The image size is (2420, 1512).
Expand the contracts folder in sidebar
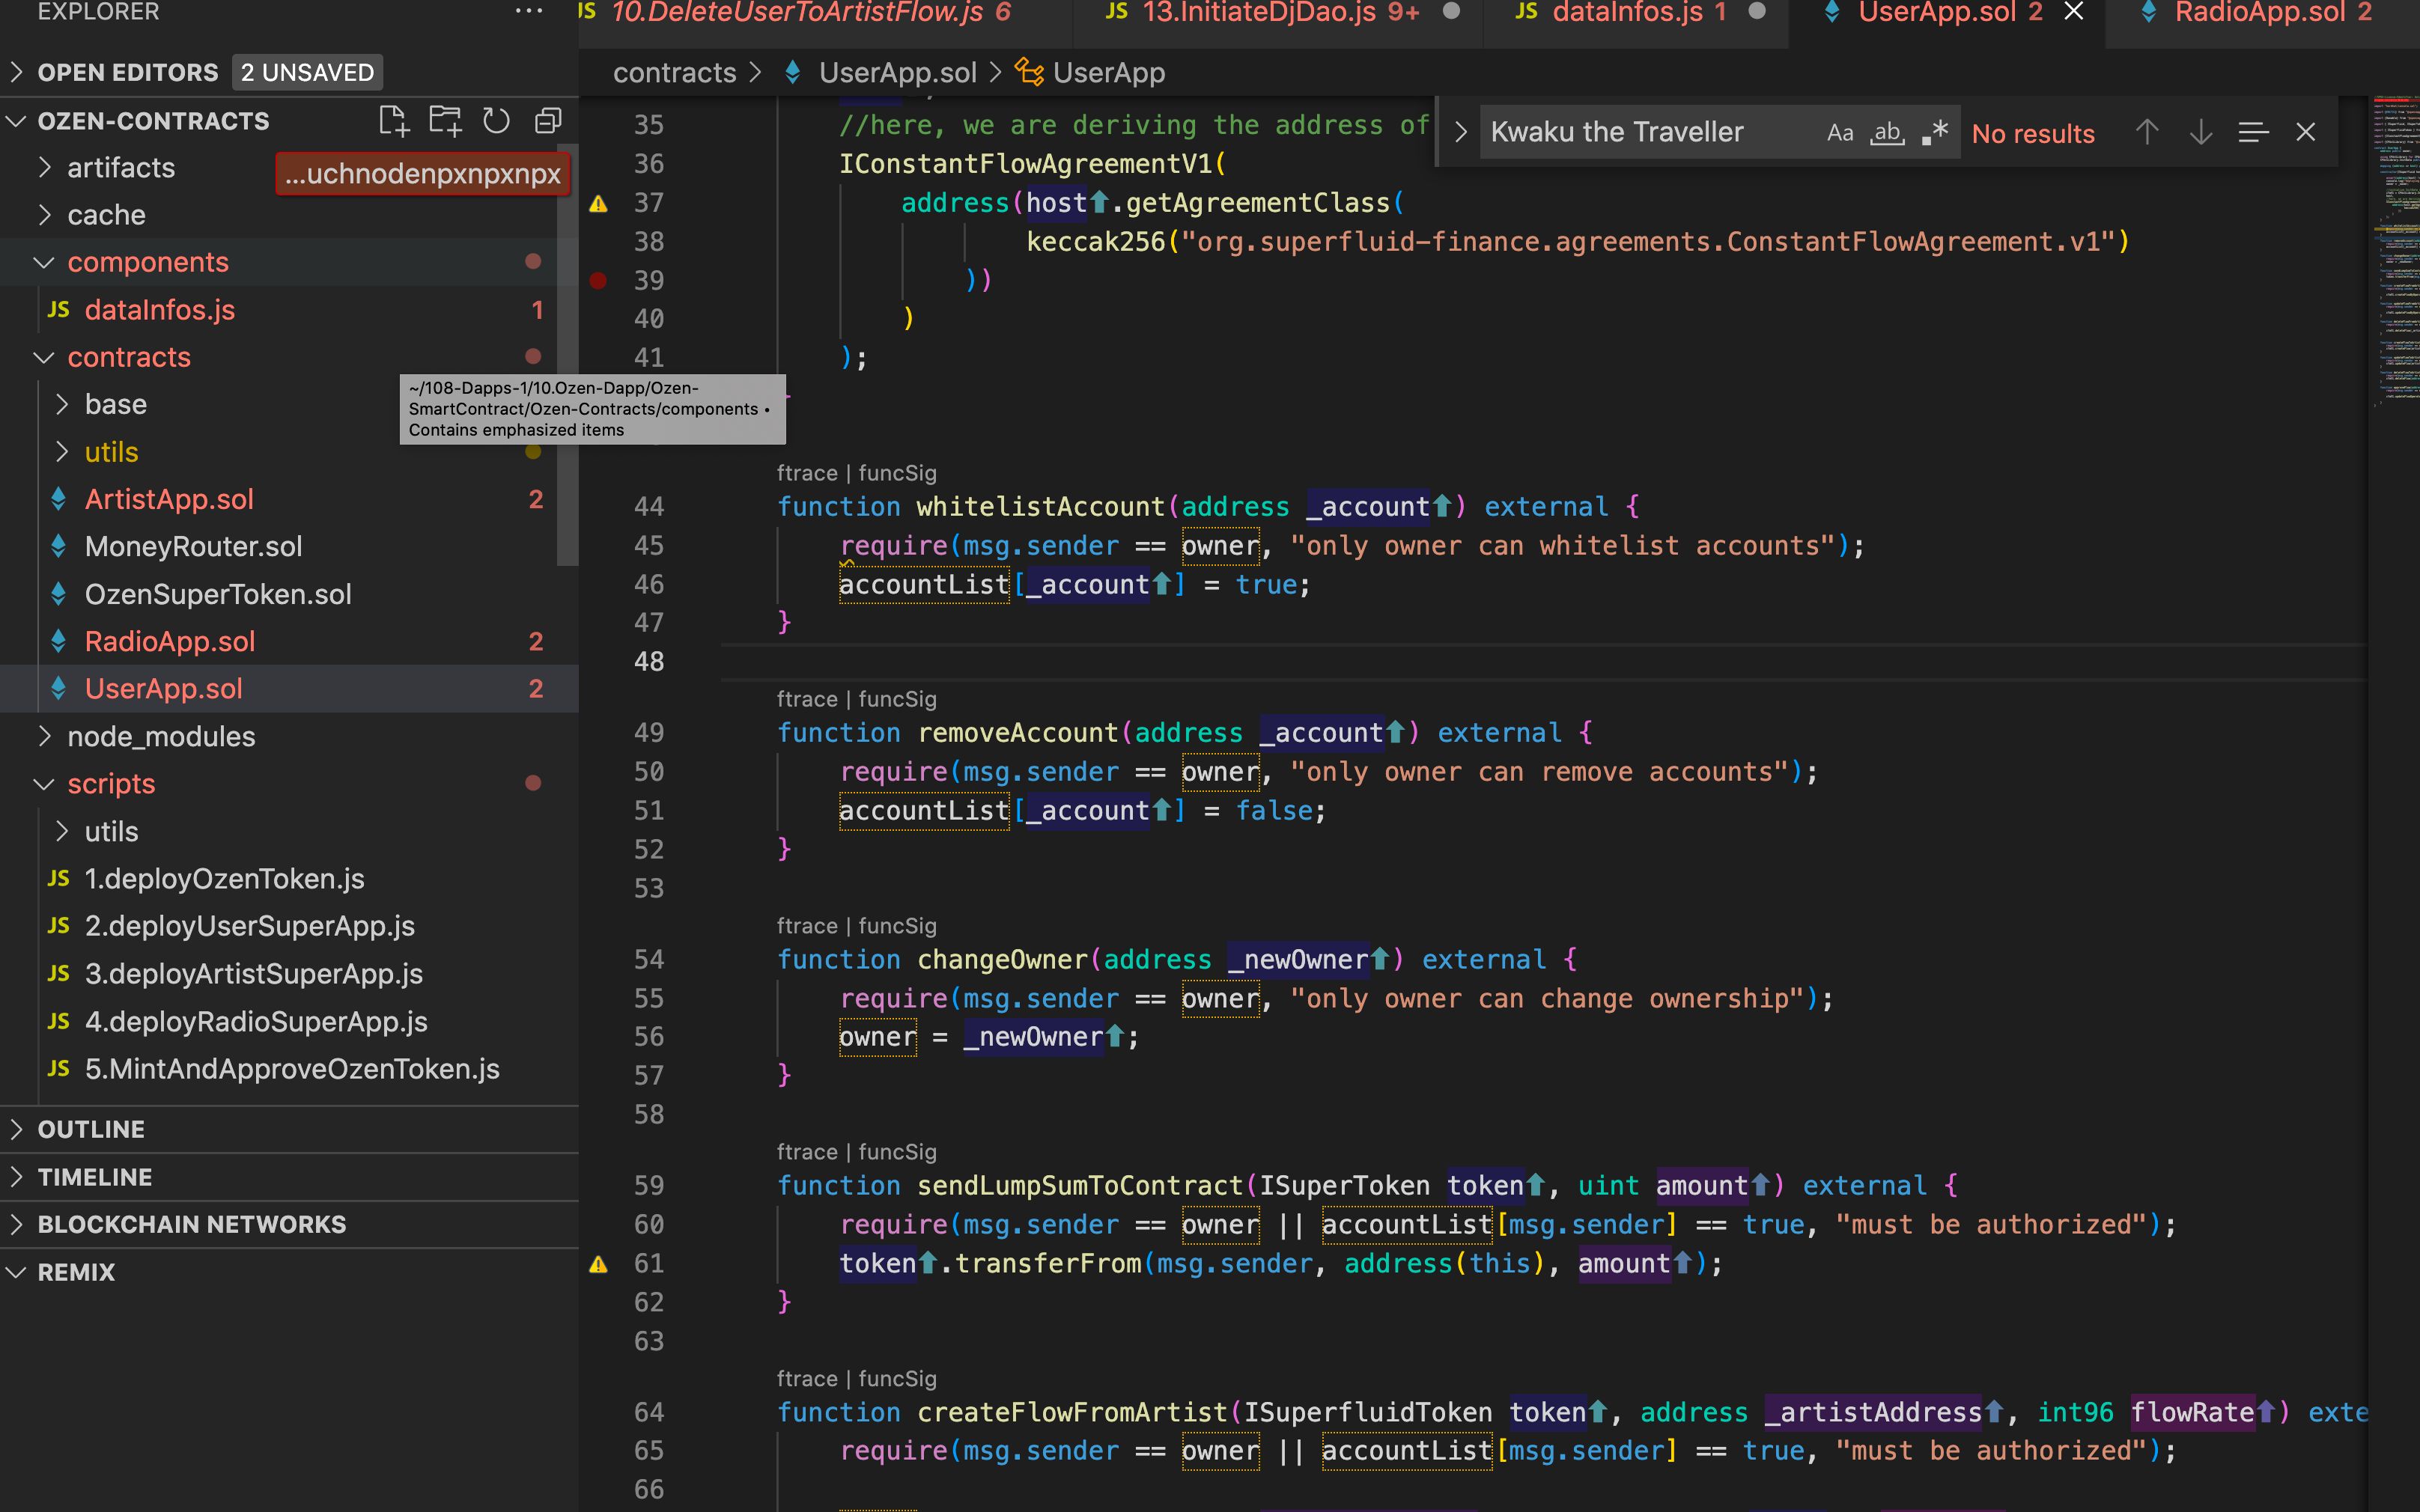(127, 356)
